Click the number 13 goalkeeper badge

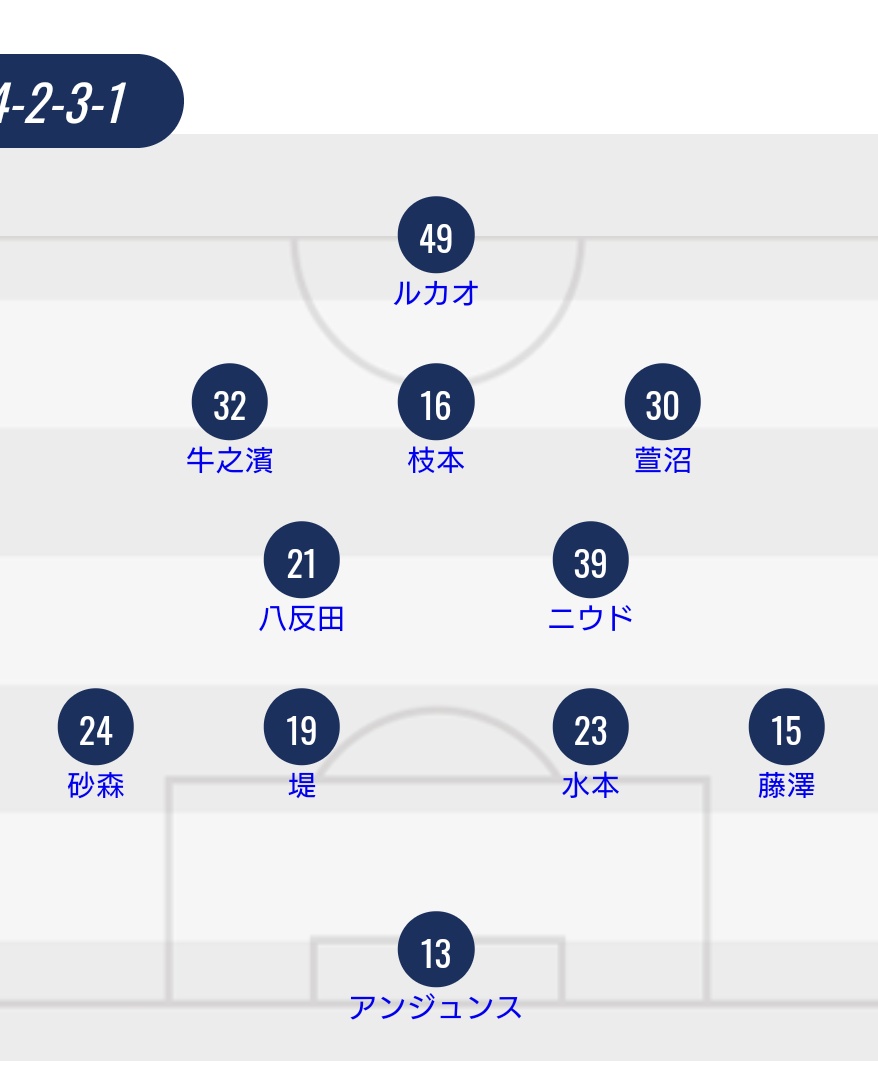(436, 949)
